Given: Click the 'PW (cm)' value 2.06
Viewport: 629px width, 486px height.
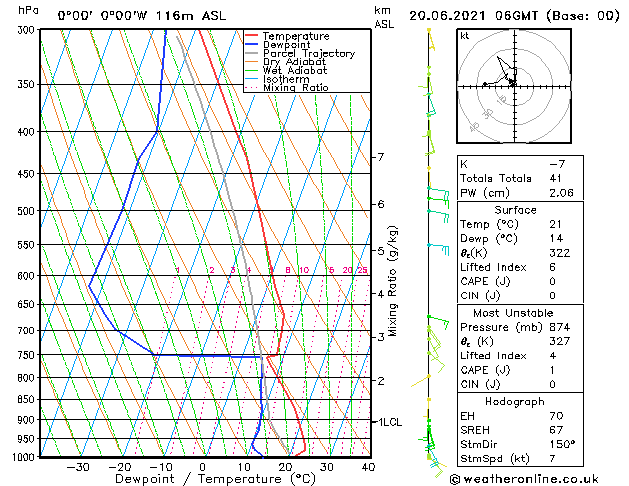Looking at the screenshot, I should [x=561, y=193].
